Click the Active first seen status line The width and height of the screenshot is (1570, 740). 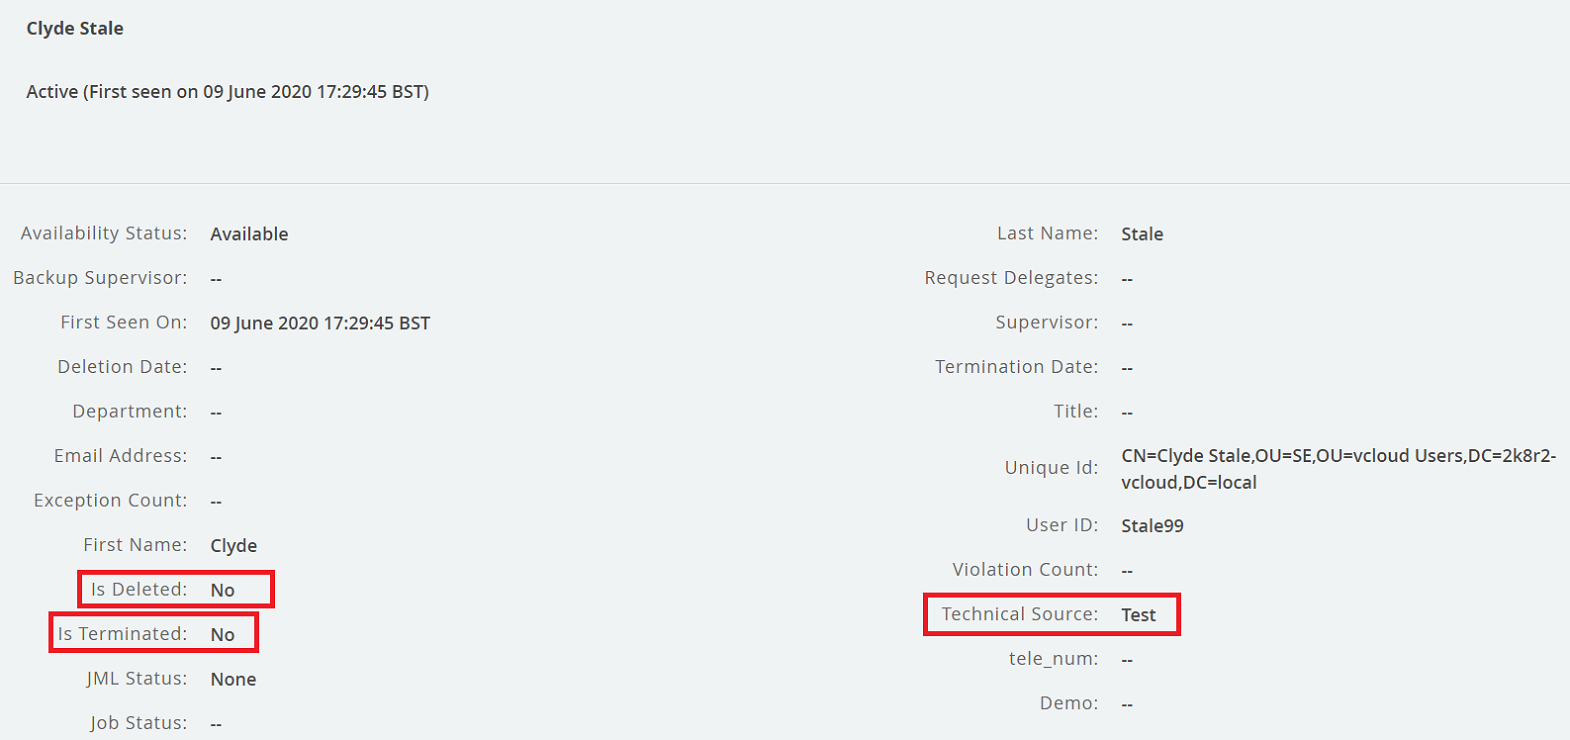(227, 92)
